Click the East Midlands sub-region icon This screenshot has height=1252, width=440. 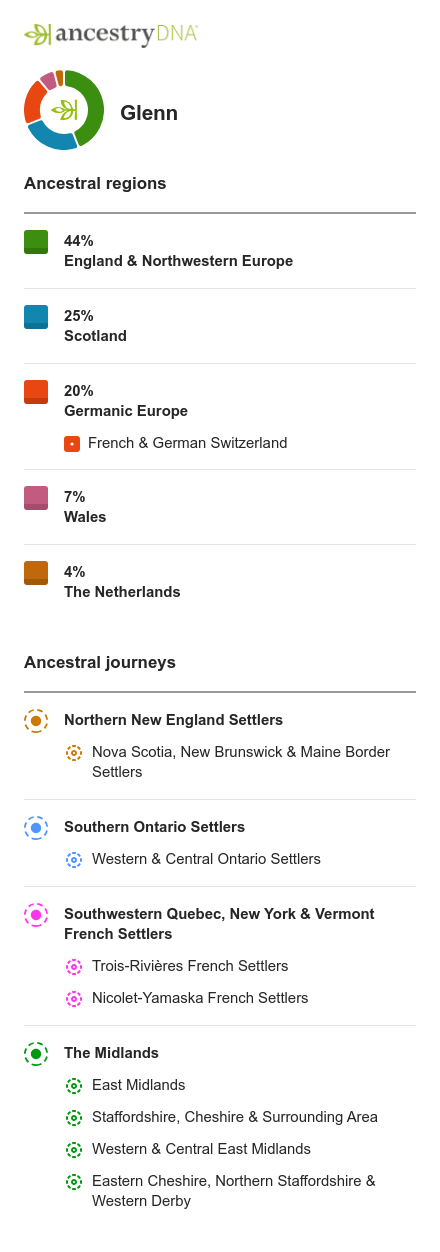pos(74,1086)
